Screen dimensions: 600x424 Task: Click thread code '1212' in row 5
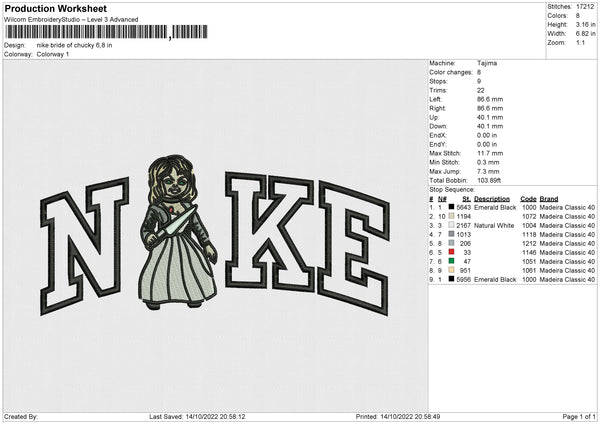(x=529, y=243)
